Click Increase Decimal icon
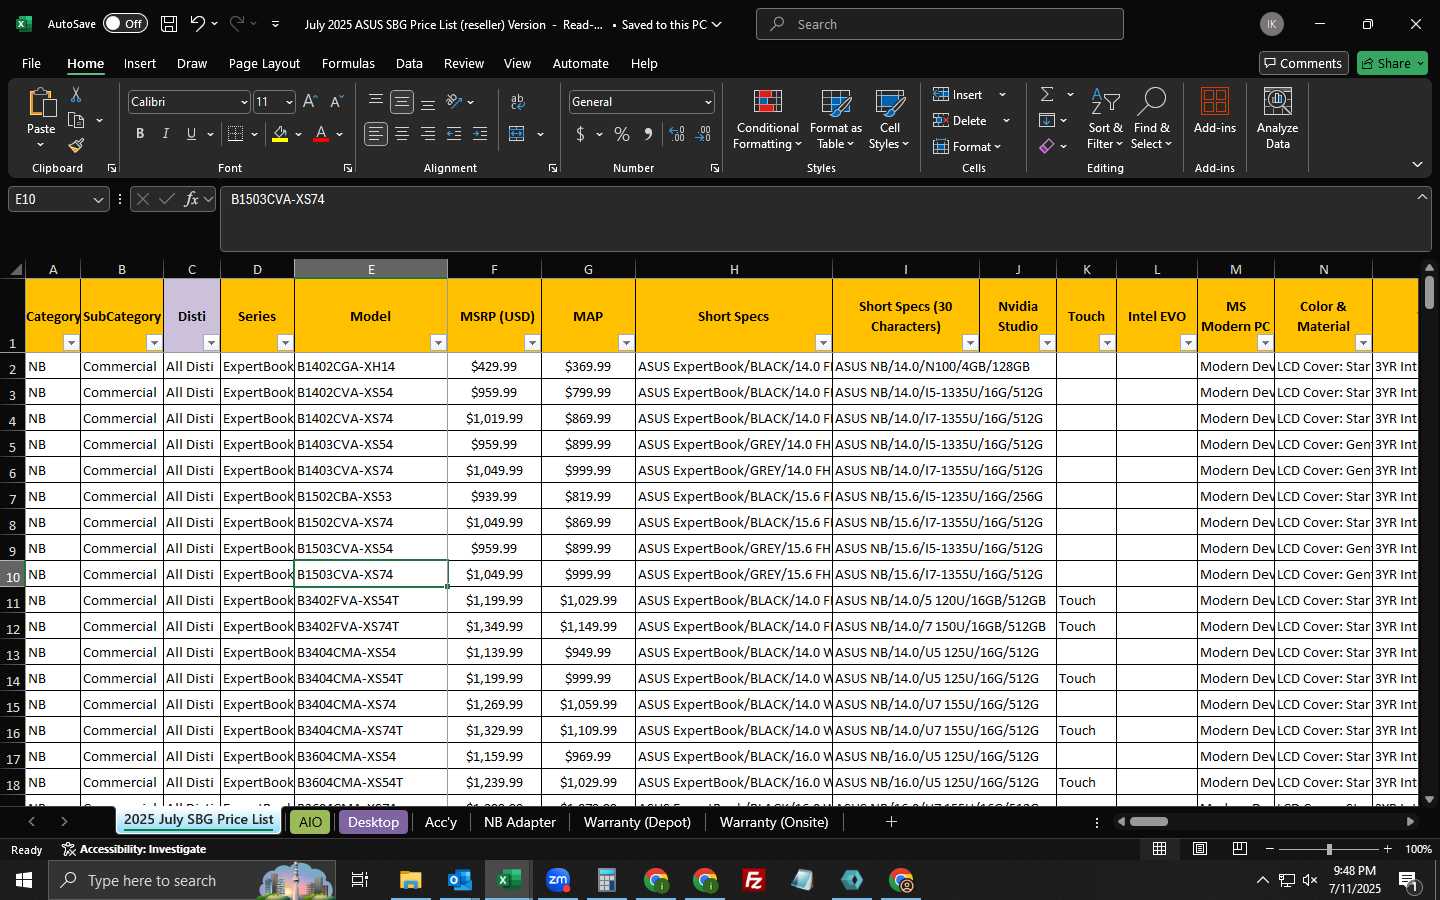 coord(677,134)
